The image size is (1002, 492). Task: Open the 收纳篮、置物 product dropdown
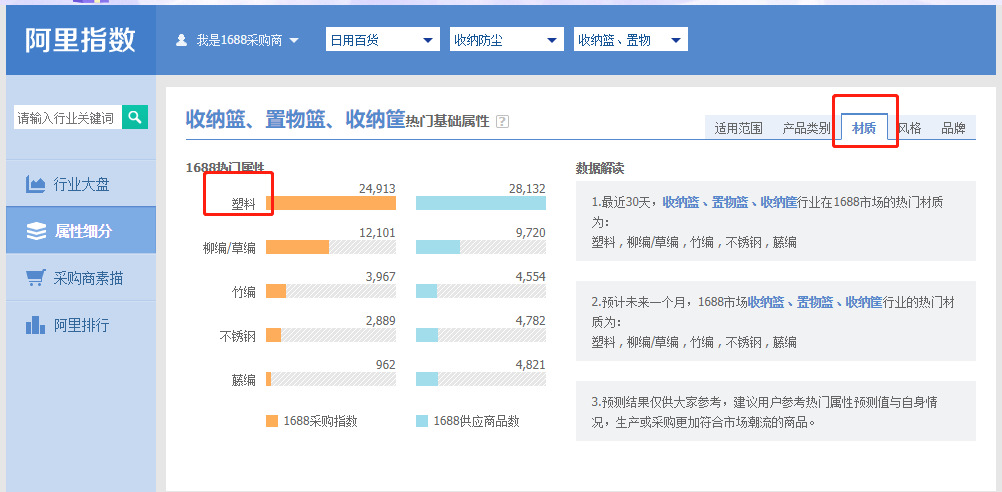(x=631, y=40)
